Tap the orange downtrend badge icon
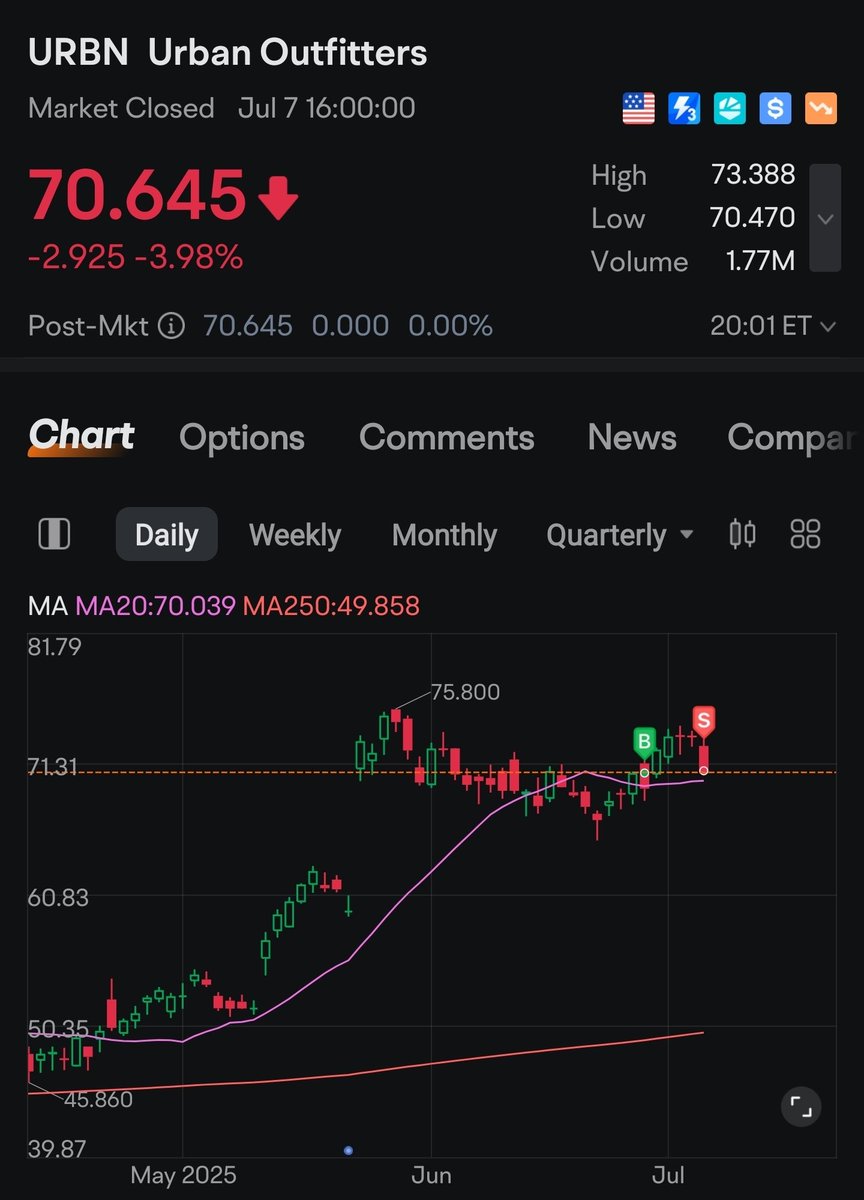Screen dimensions: 864x1200 click(x=821, y=108)
